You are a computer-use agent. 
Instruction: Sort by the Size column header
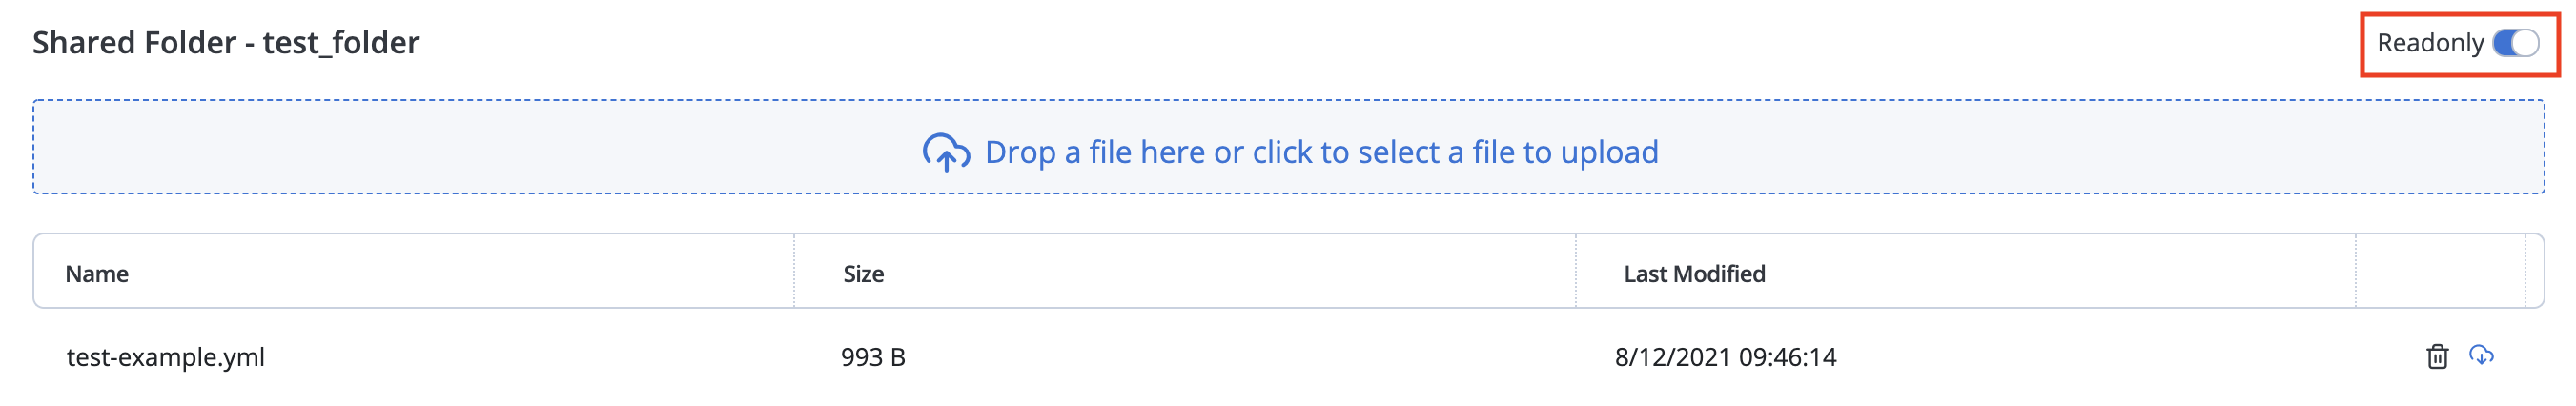(x=863, y=274)
